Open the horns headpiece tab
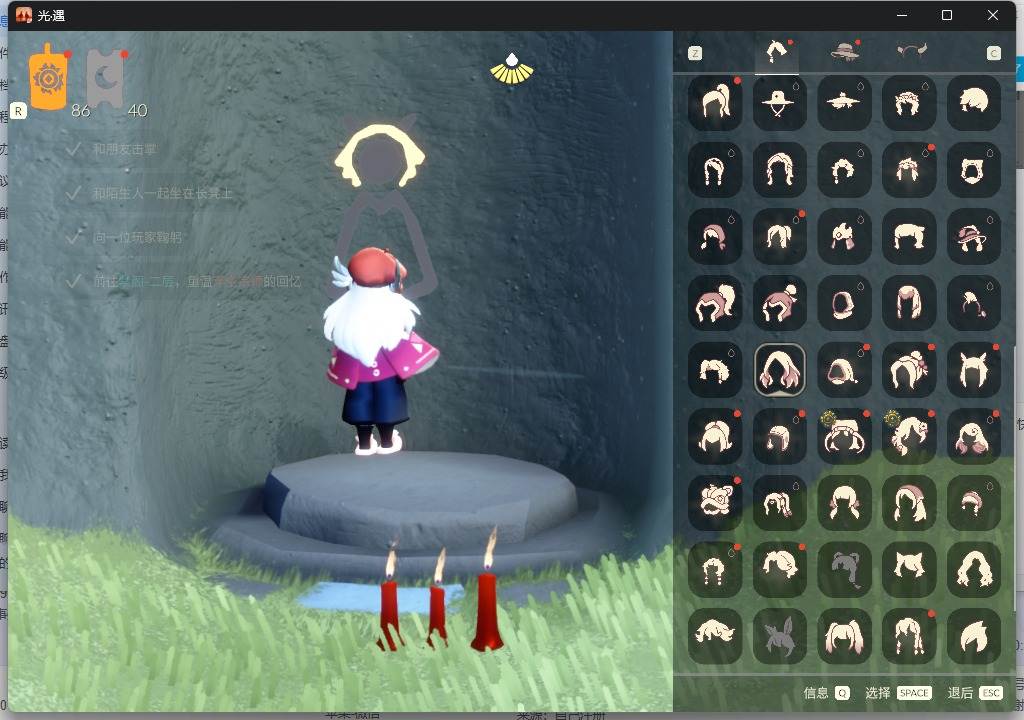This screenshot has width=1024, height=720. (x=911, y=51)
